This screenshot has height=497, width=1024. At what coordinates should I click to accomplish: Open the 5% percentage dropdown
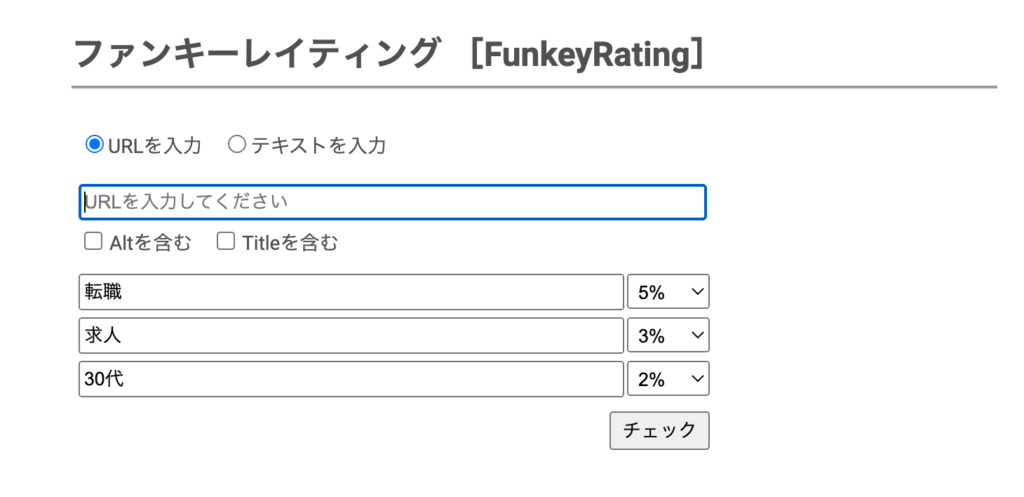tap(667, 292)
